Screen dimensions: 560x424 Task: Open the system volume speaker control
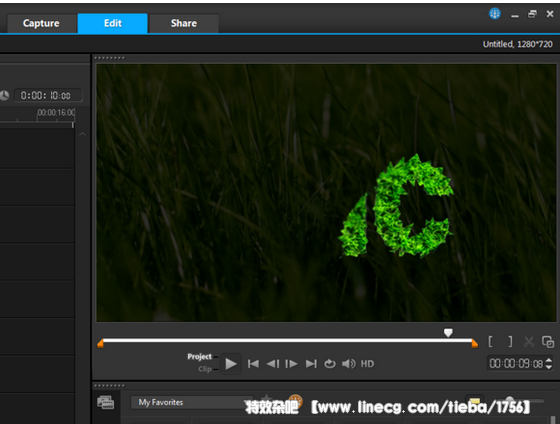tap(349, 364)
